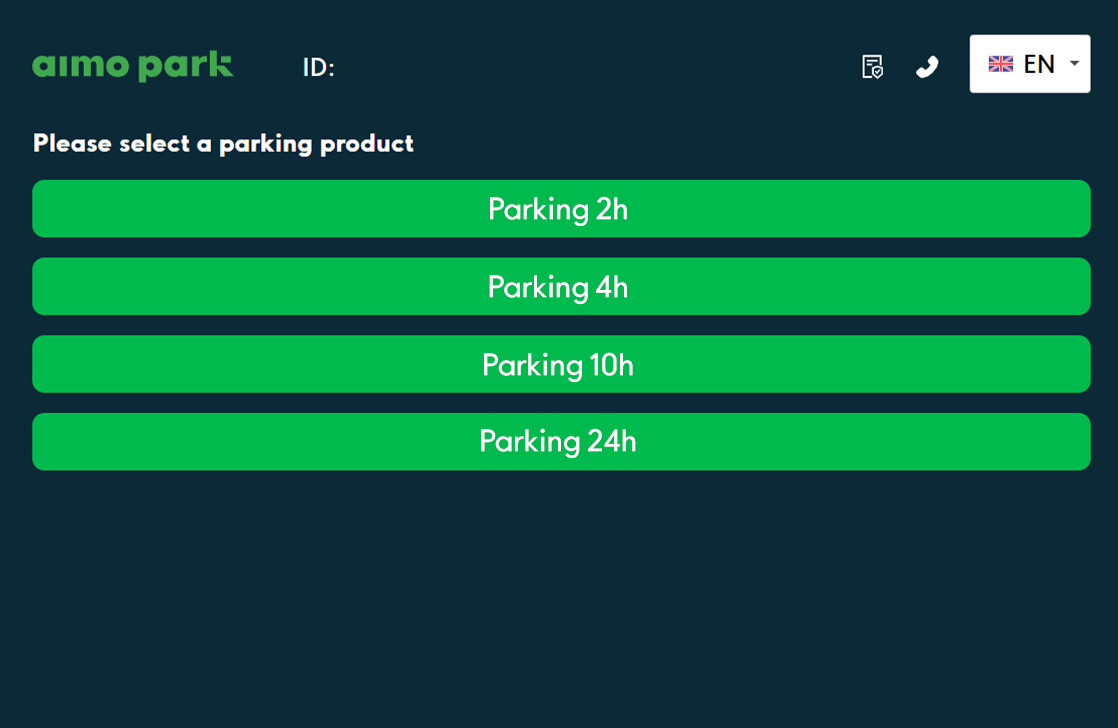Click the aimo park logo
Image resolution: width=1118 pixels, height=728 pixels.
point(133,66)
